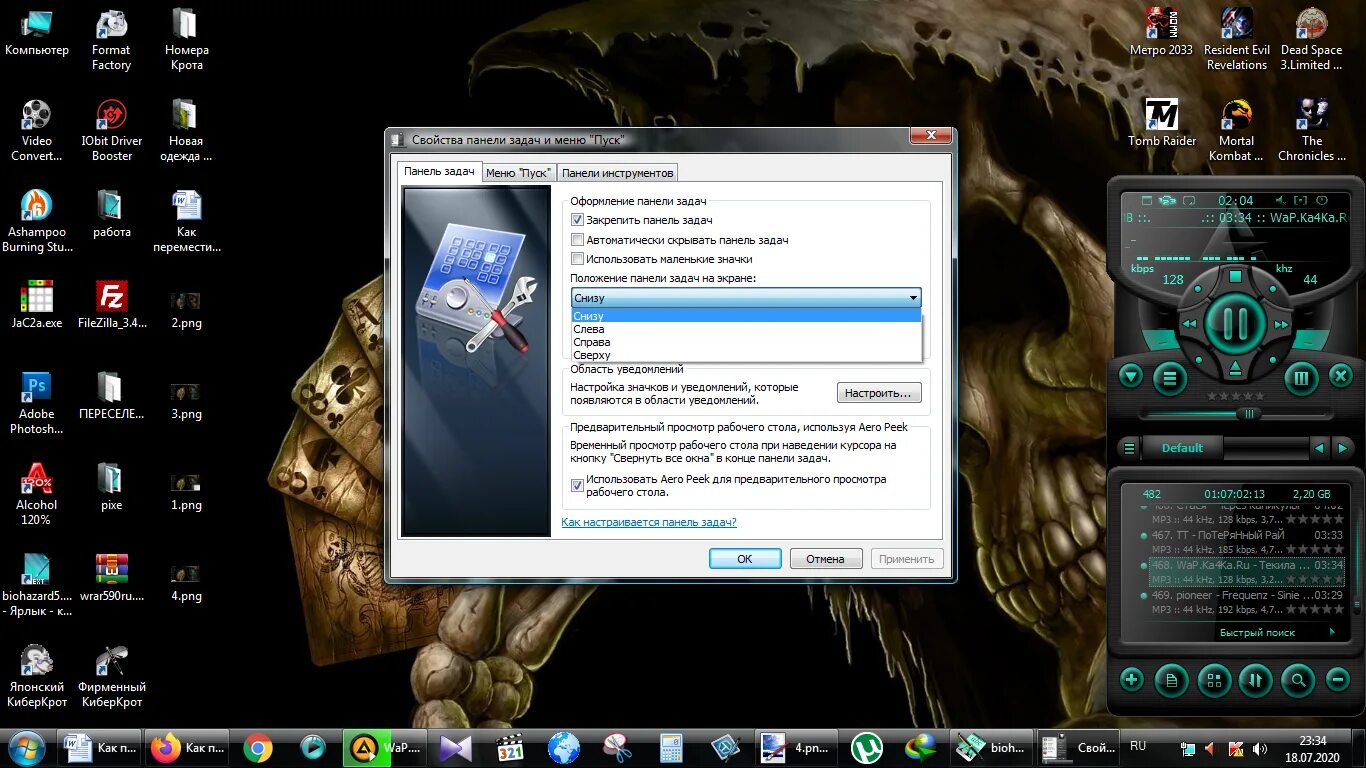Choose Снизу in the position list
1366x768 pixels.
(746, 316)
